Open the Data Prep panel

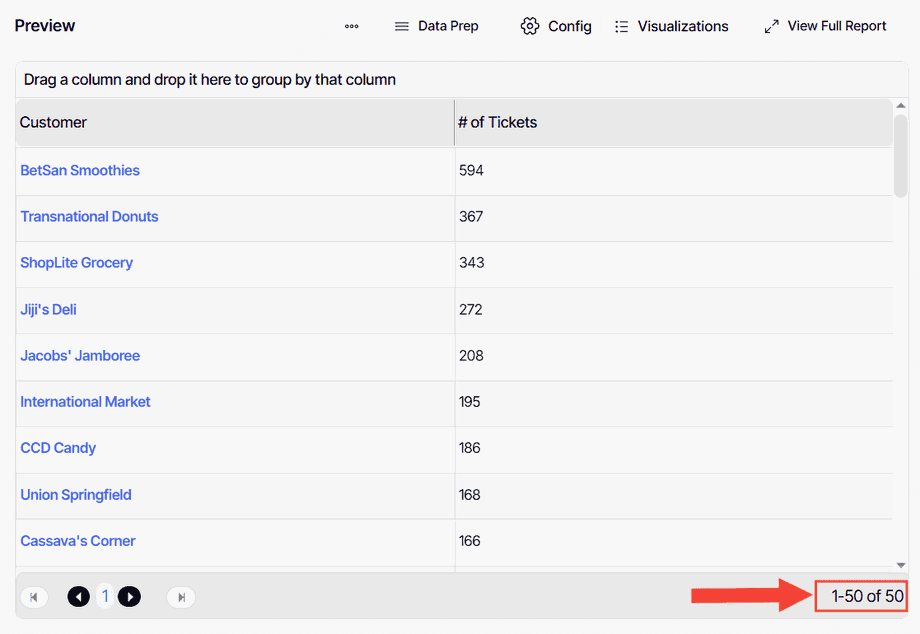coord(436,27)
